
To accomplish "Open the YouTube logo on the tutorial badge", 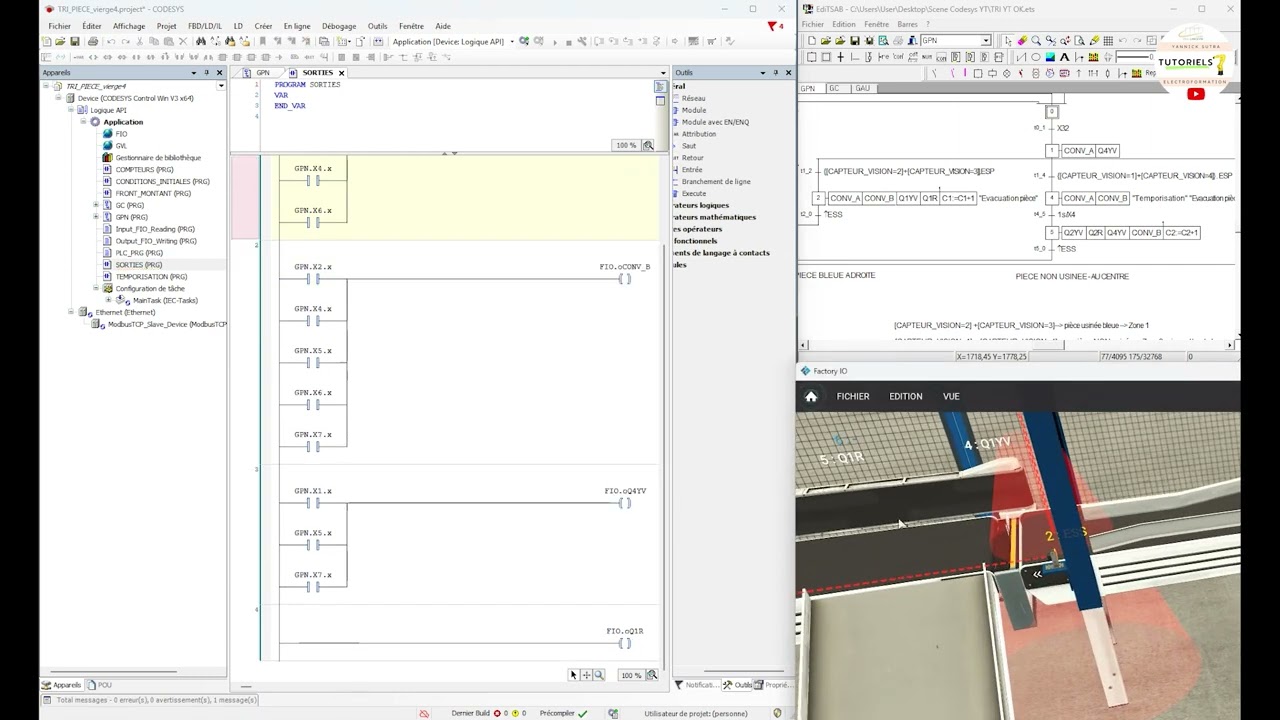I will [x=1195, y=94].
